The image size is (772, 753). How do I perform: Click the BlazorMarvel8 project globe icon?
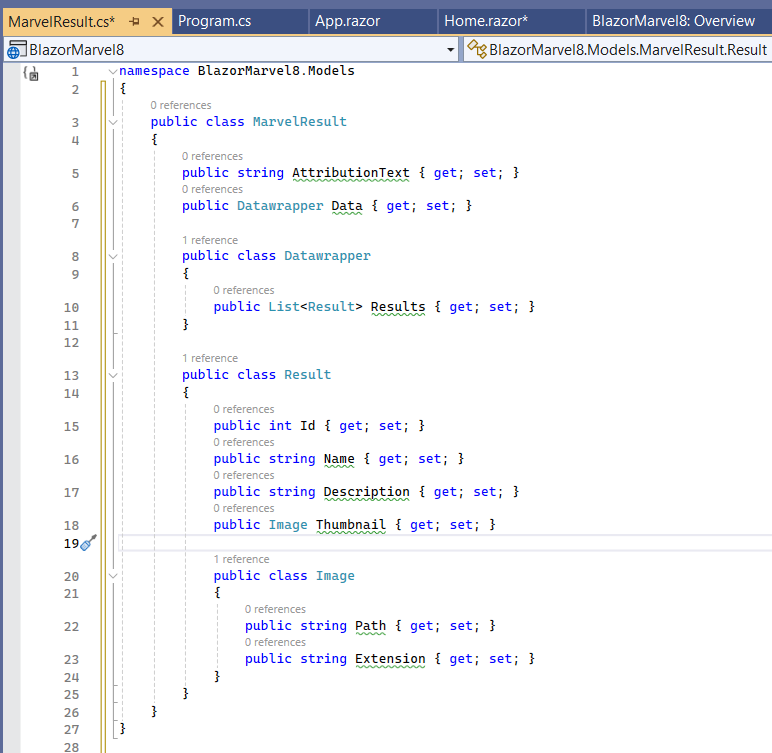[16, 50]
